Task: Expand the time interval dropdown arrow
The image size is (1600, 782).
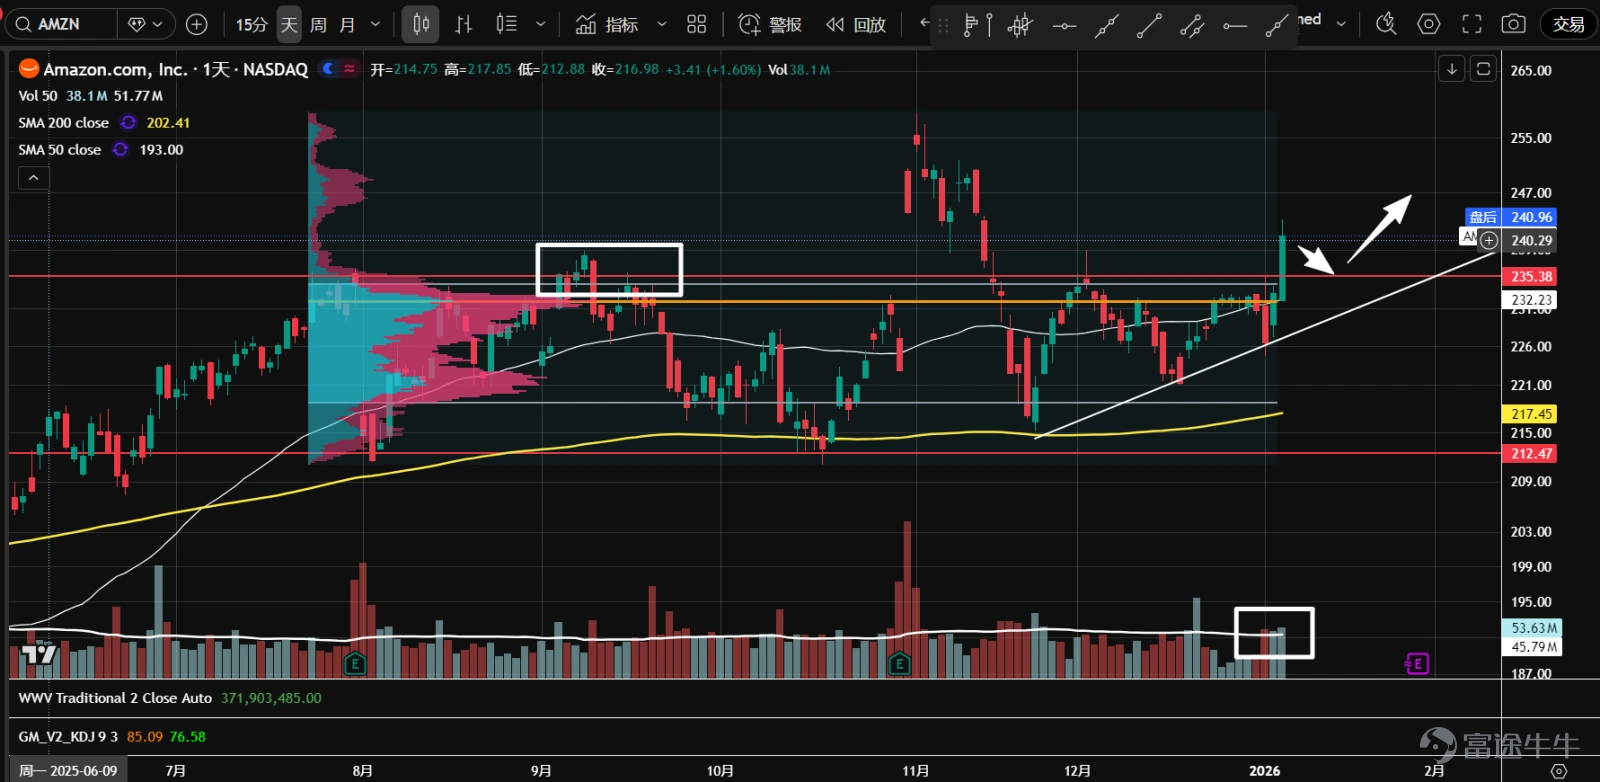Action: (375, 24)
